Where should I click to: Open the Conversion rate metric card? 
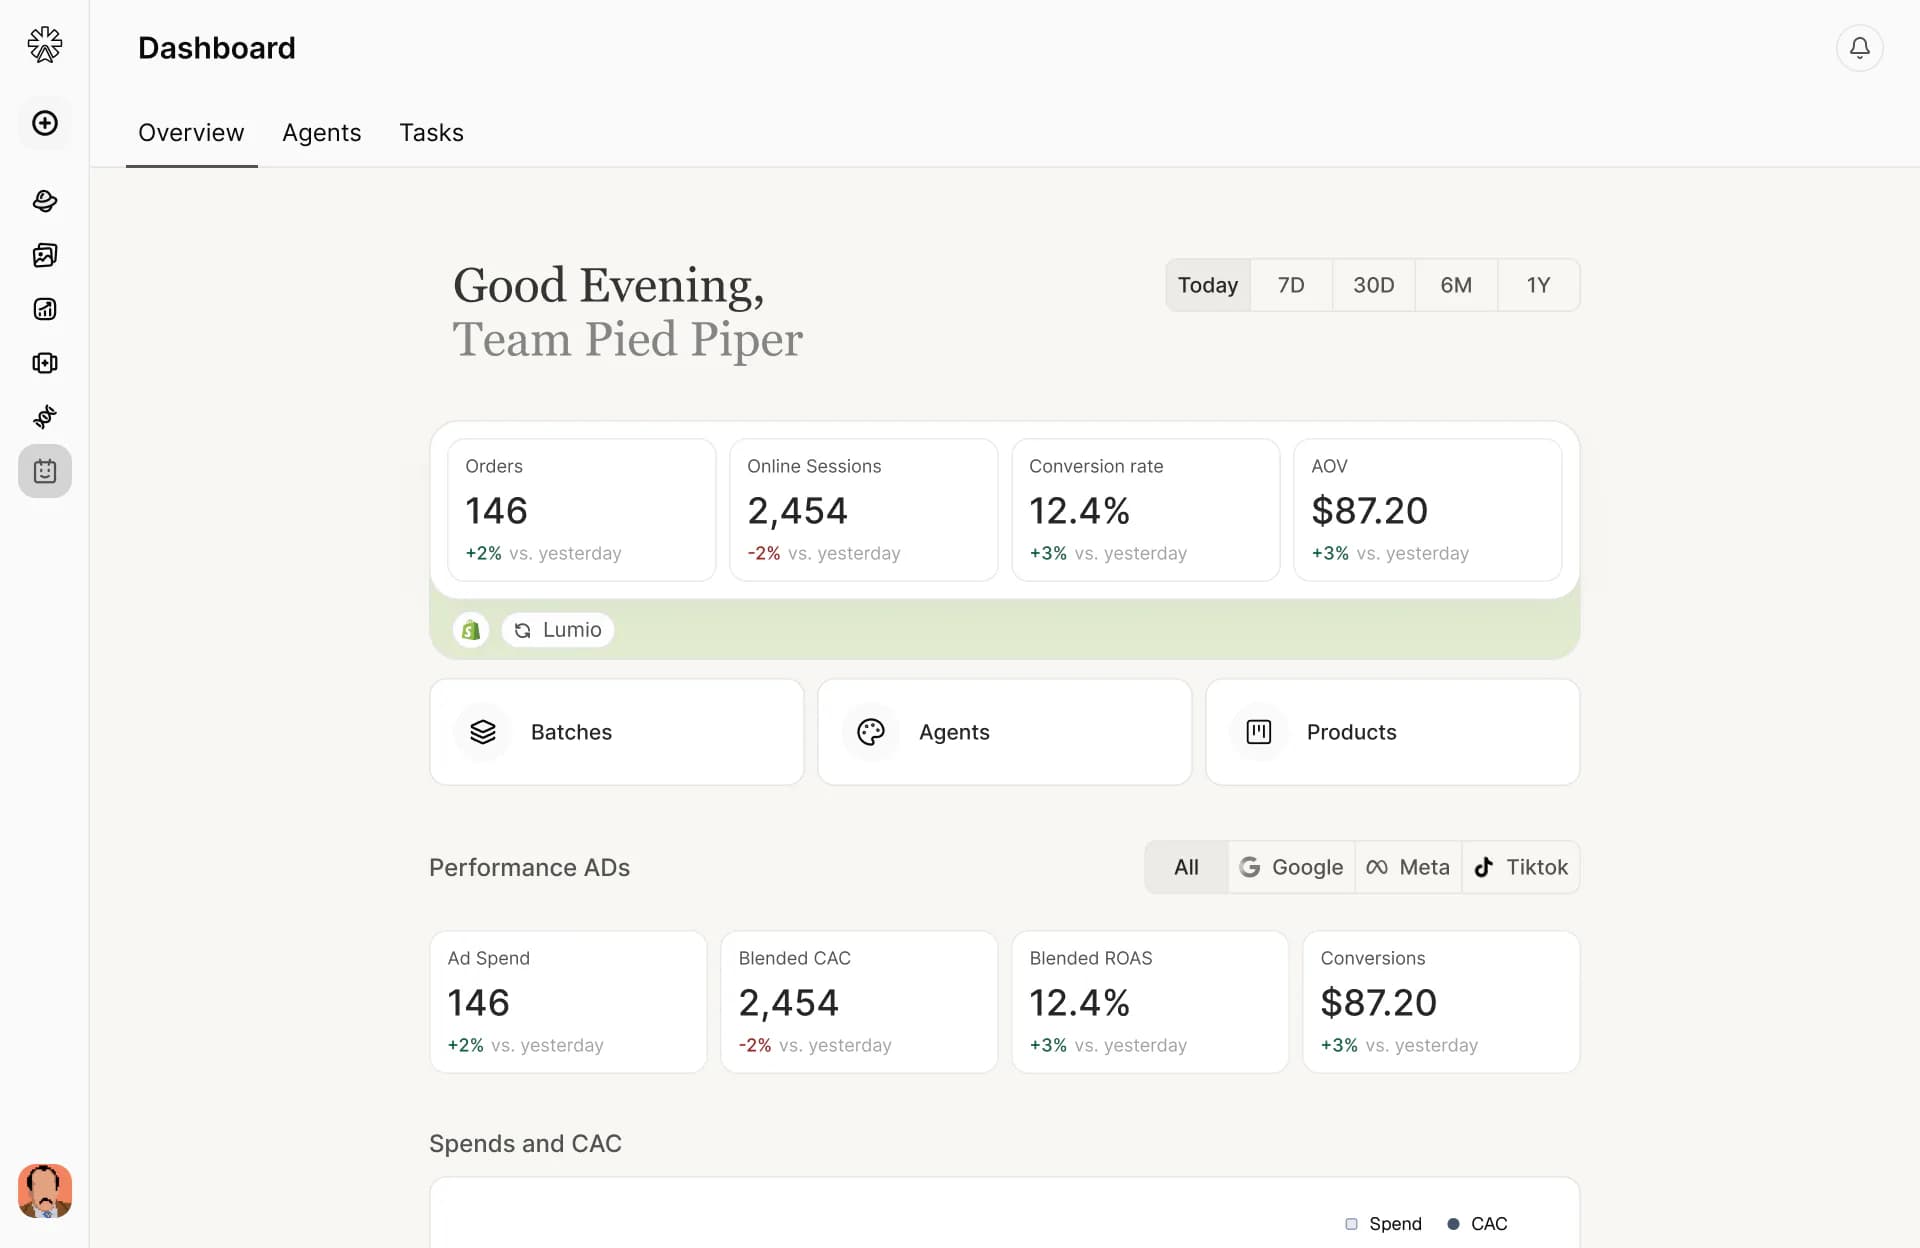click(1146, 510)
